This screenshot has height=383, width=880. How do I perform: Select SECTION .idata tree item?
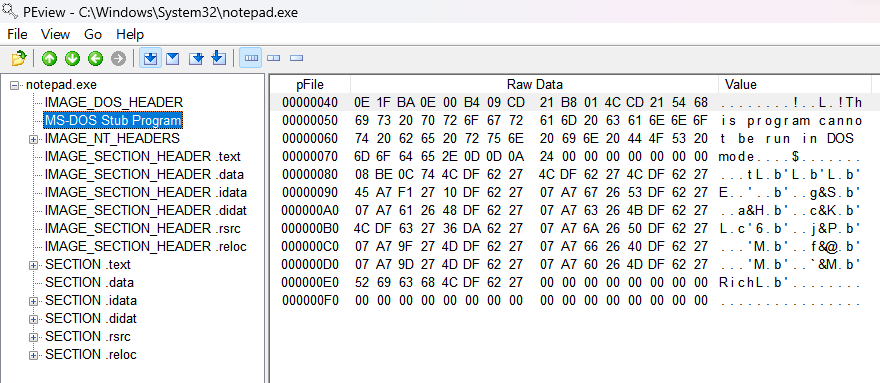point(91,300)
